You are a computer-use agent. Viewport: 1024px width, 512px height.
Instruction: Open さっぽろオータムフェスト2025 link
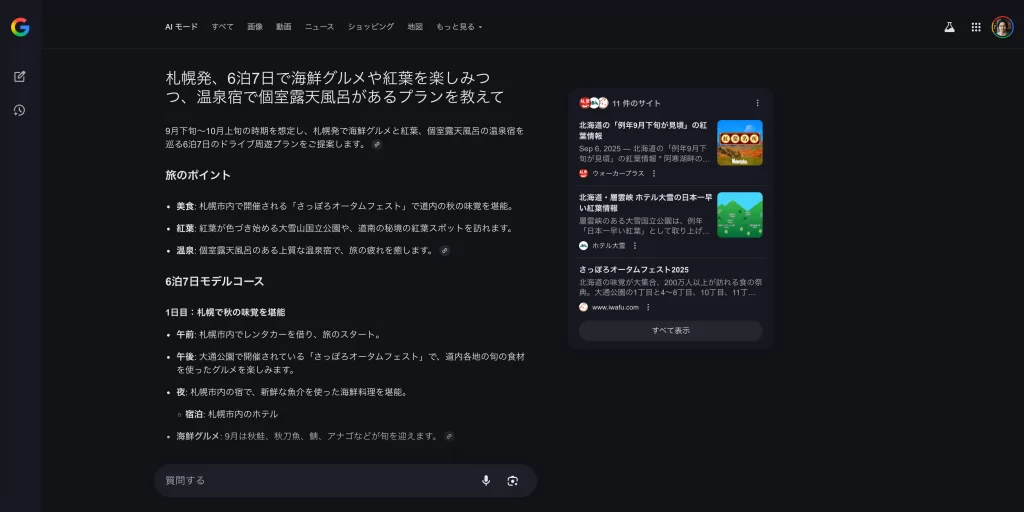point(633,270)
